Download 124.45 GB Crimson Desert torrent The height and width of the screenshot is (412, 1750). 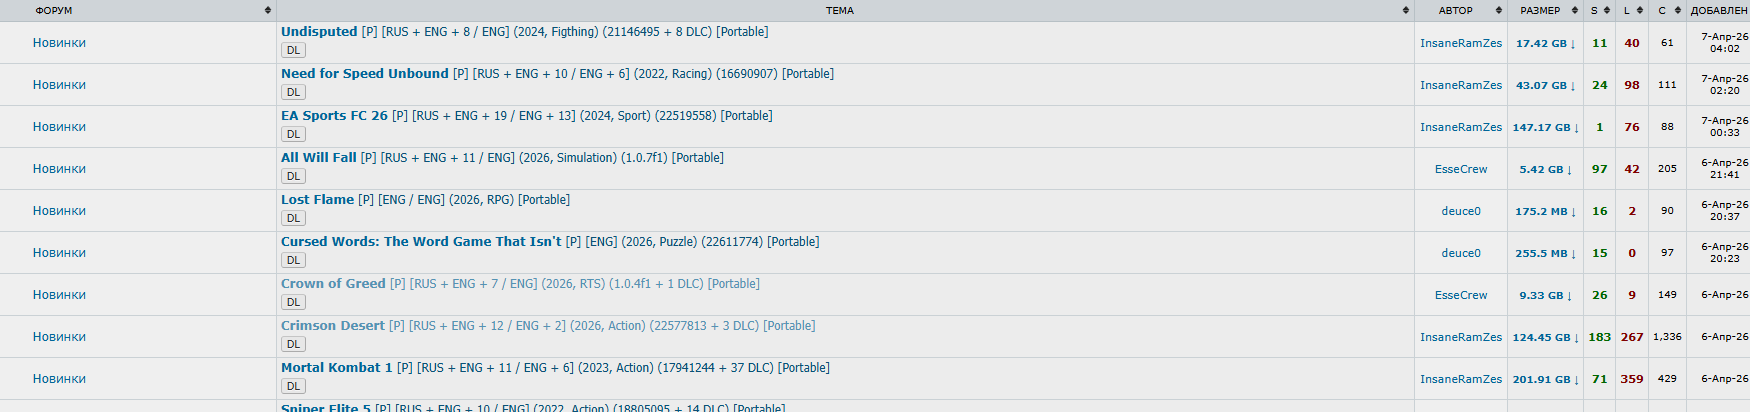click(1545, 337)
